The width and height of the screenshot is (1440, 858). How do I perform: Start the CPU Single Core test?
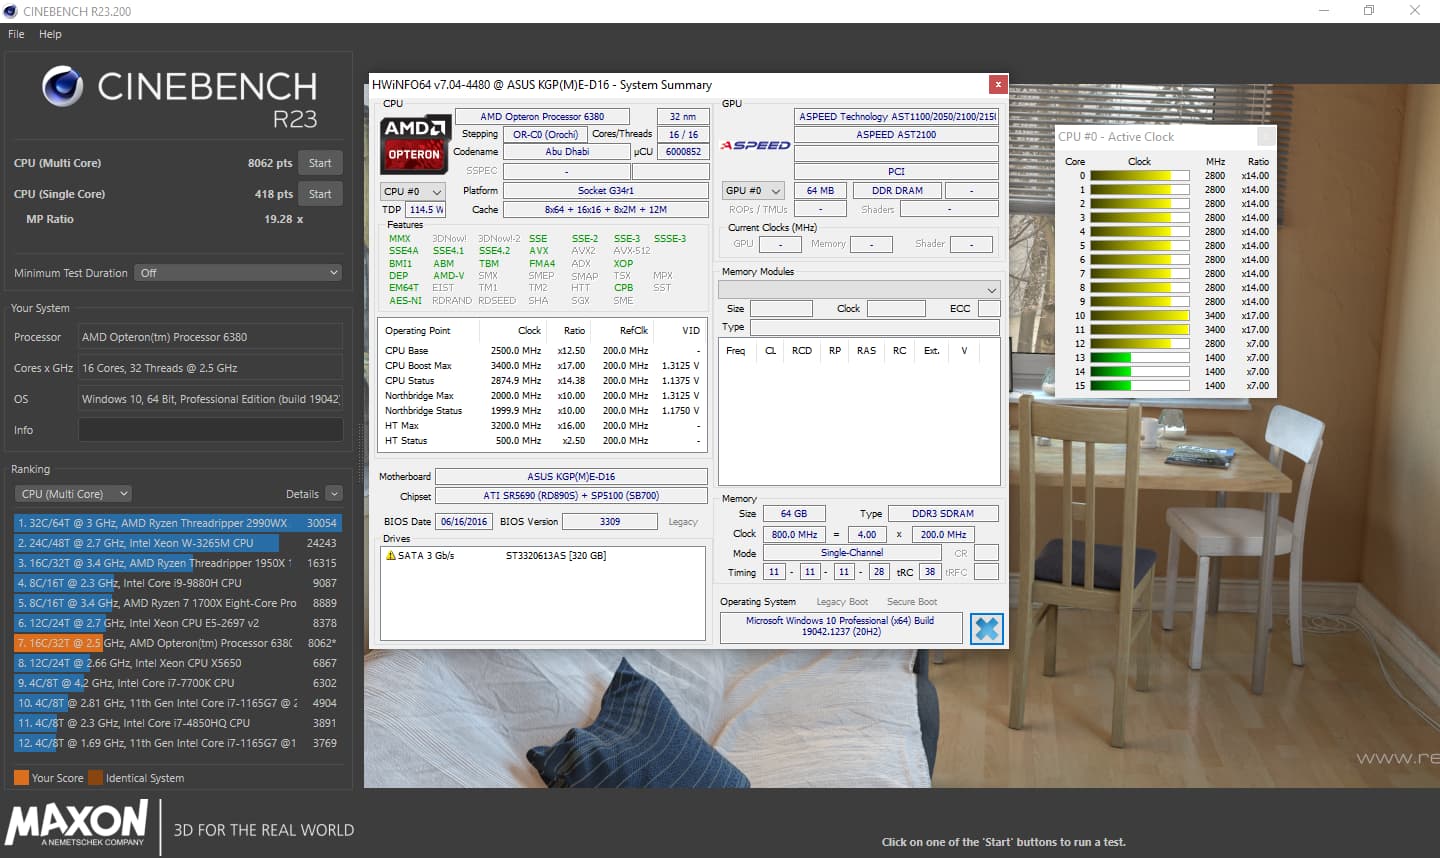click(x=320, y=194)
